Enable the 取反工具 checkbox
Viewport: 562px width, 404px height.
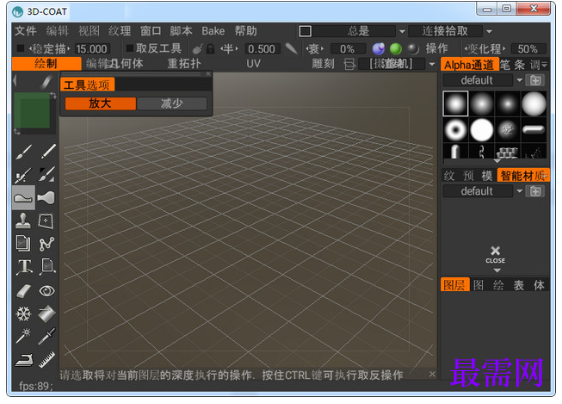point(130,48)
